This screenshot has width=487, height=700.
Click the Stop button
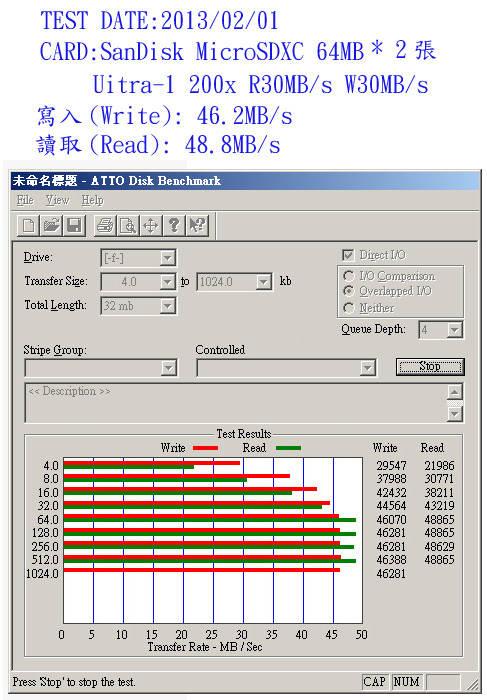(x=430, y=367)
